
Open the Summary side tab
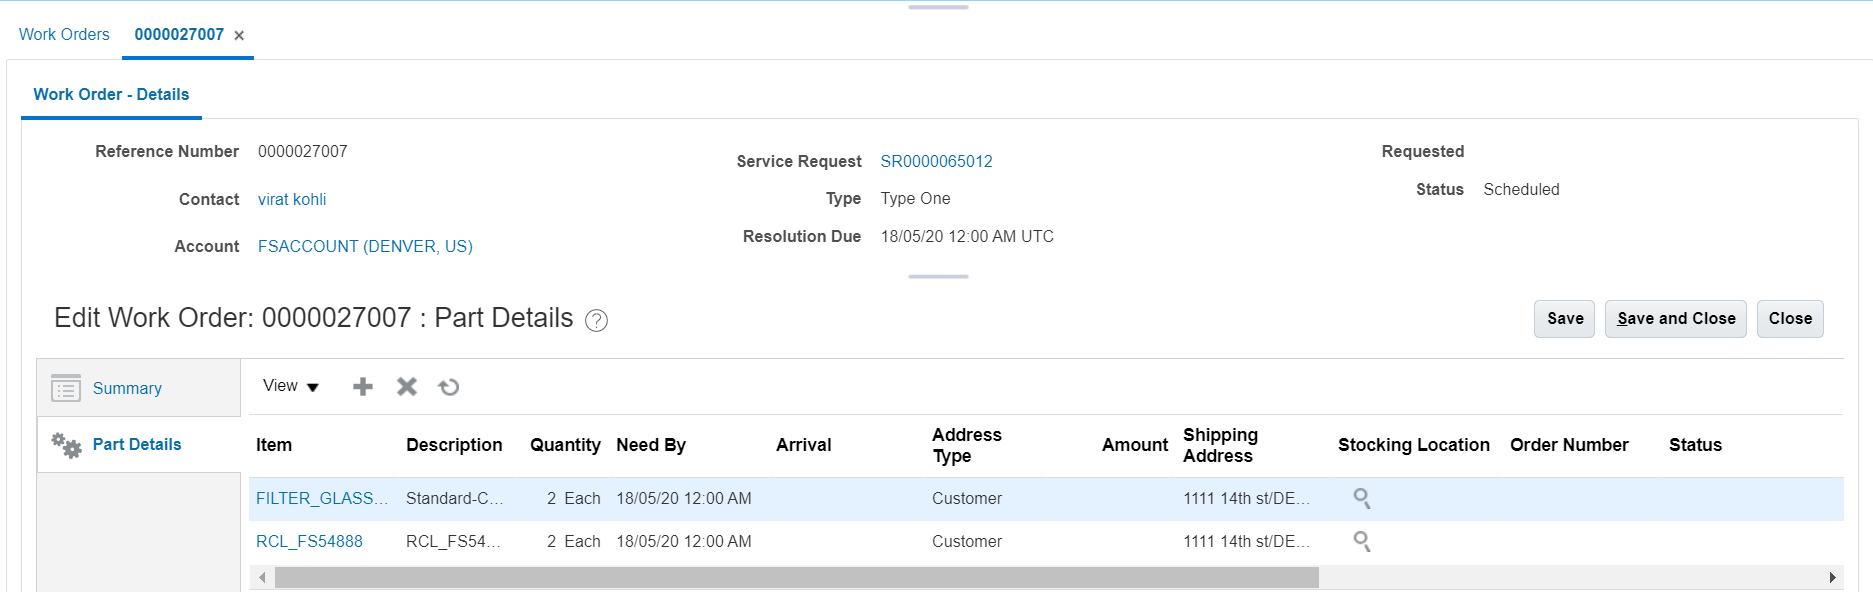coord(127,388)
